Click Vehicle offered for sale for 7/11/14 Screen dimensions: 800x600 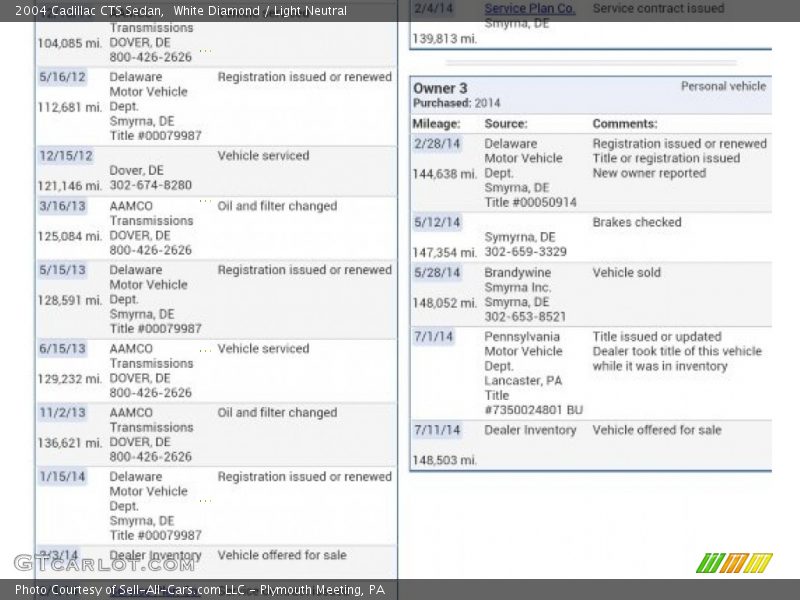(x=657, y=430)
